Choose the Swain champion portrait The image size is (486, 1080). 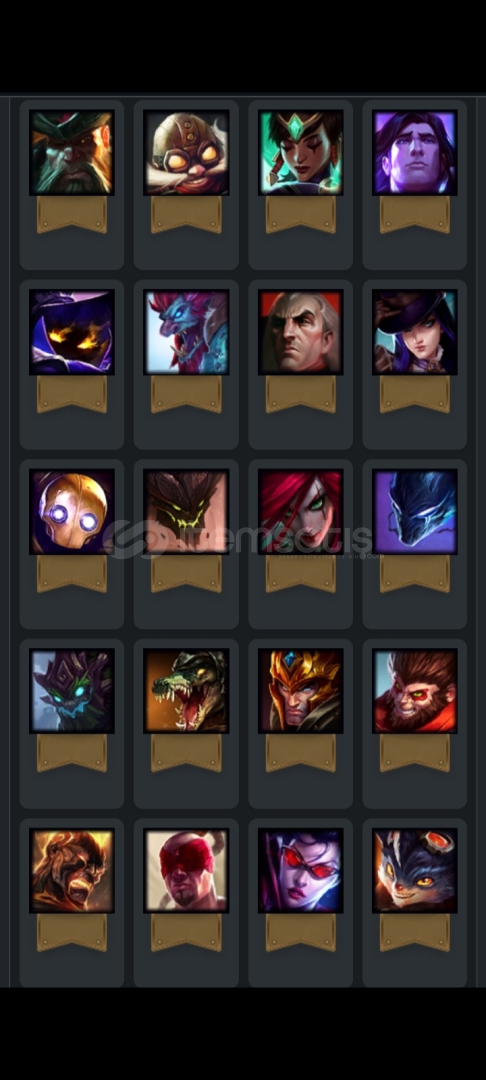[x=301, y=332]
